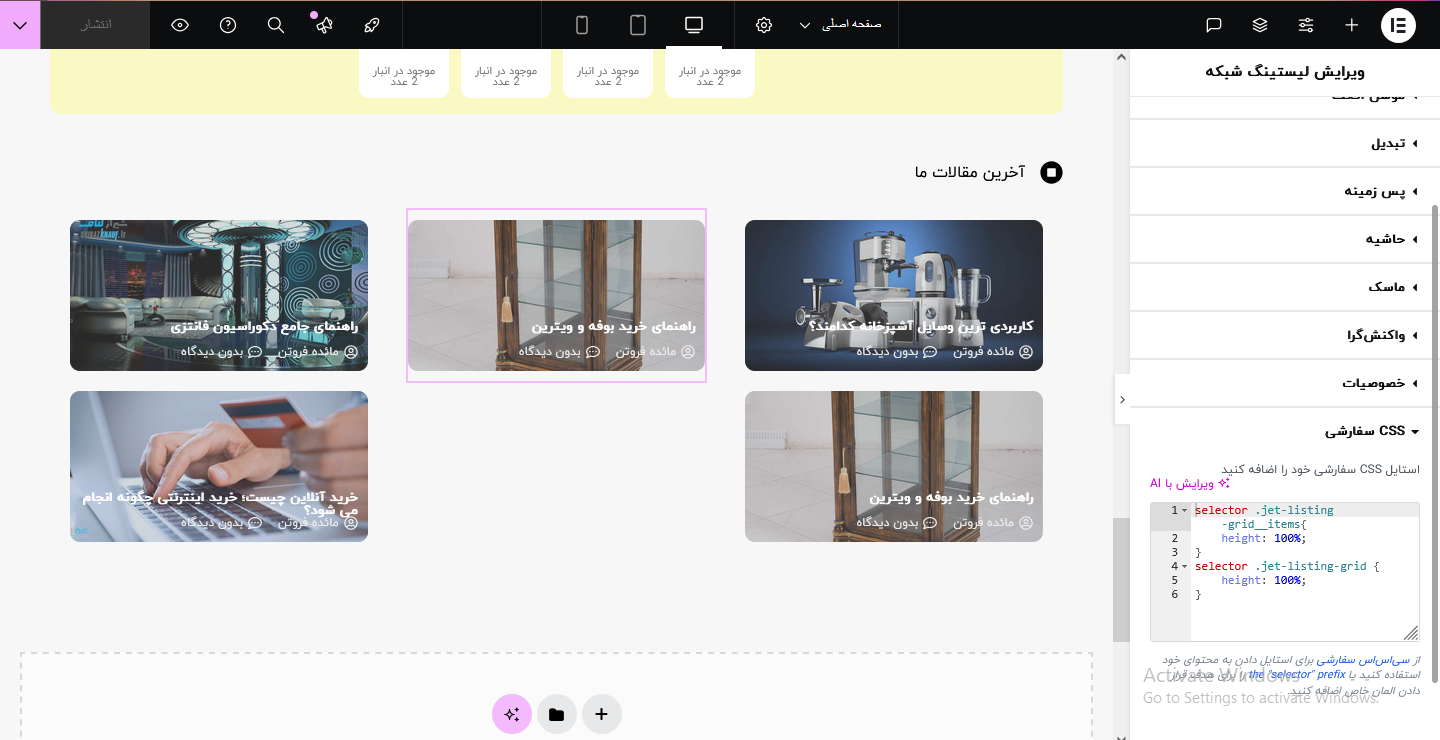Click the plus icon to add an element
Screen dimensions: 1440x740
tap(1351, 25)
